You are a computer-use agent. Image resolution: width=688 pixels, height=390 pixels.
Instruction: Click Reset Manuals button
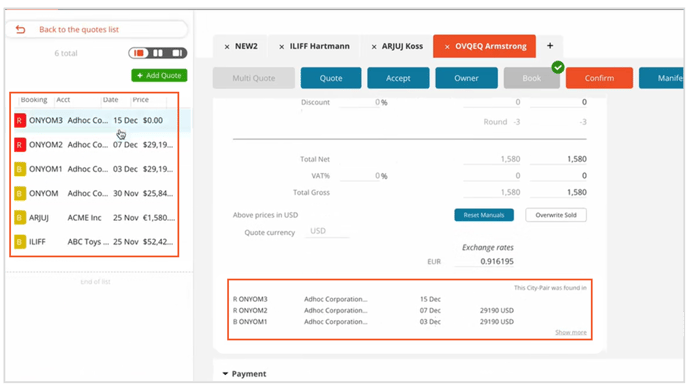click(484, 215)
